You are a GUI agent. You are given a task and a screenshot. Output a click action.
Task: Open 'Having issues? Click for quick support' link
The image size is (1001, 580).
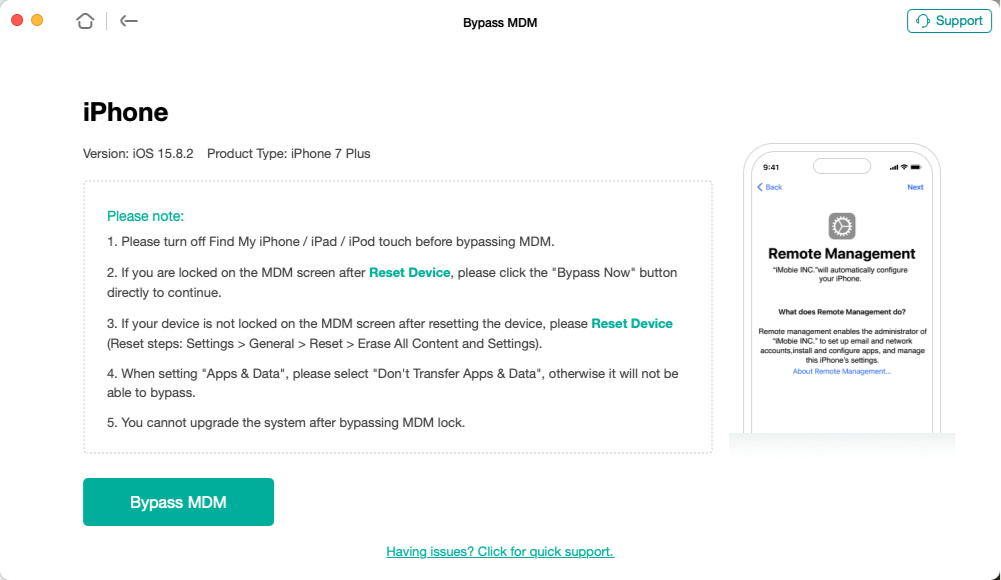click(x=500, y=551)
